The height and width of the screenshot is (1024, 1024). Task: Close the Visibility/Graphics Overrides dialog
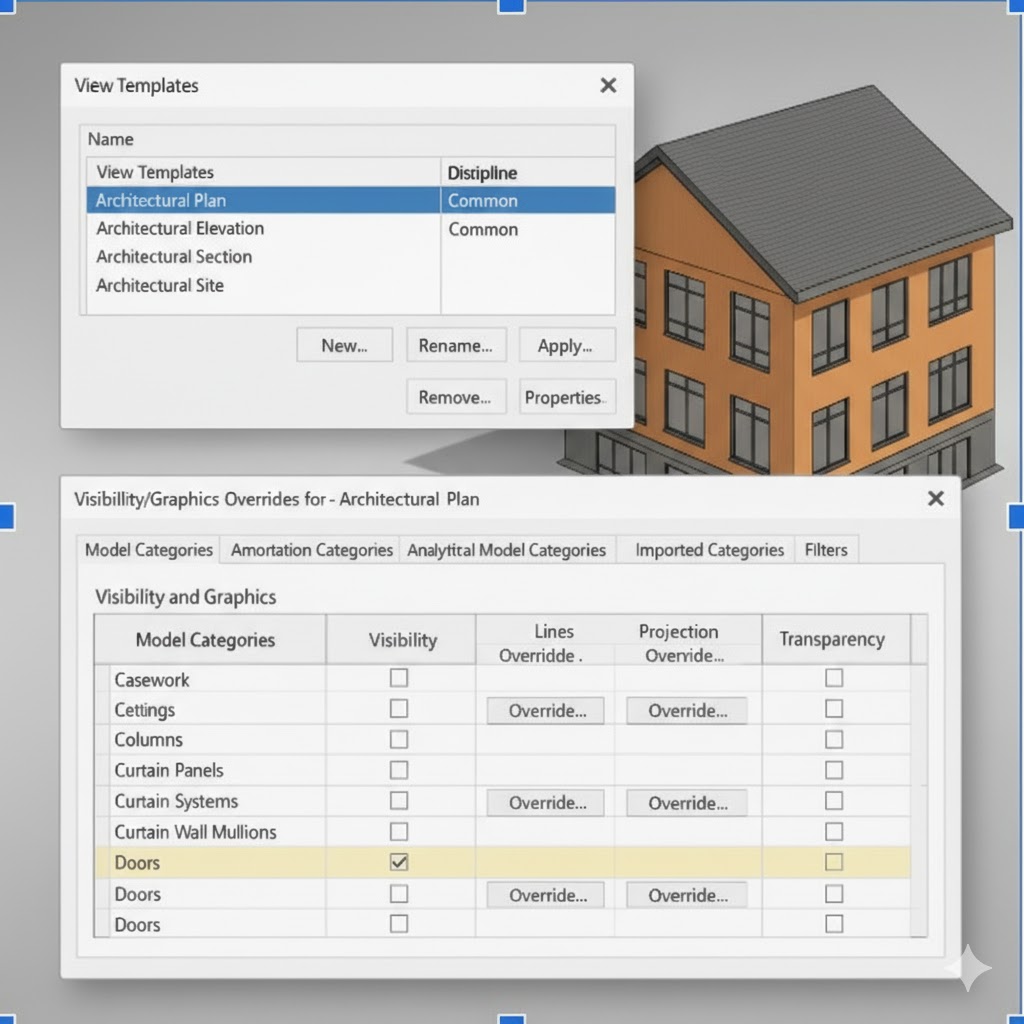coord(935,498)
